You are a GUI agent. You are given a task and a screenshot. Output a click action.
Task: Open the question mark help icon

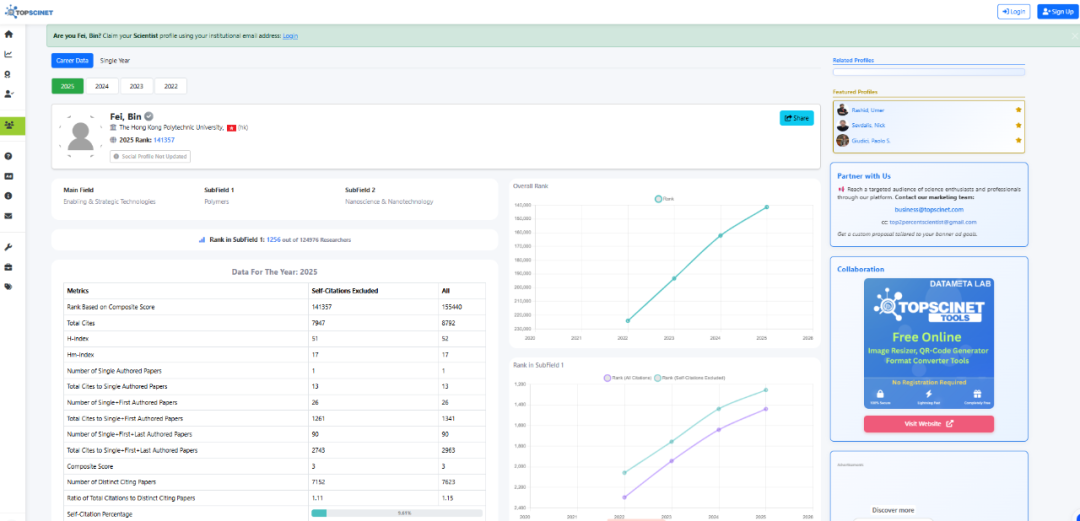click(x=8, y=156)
